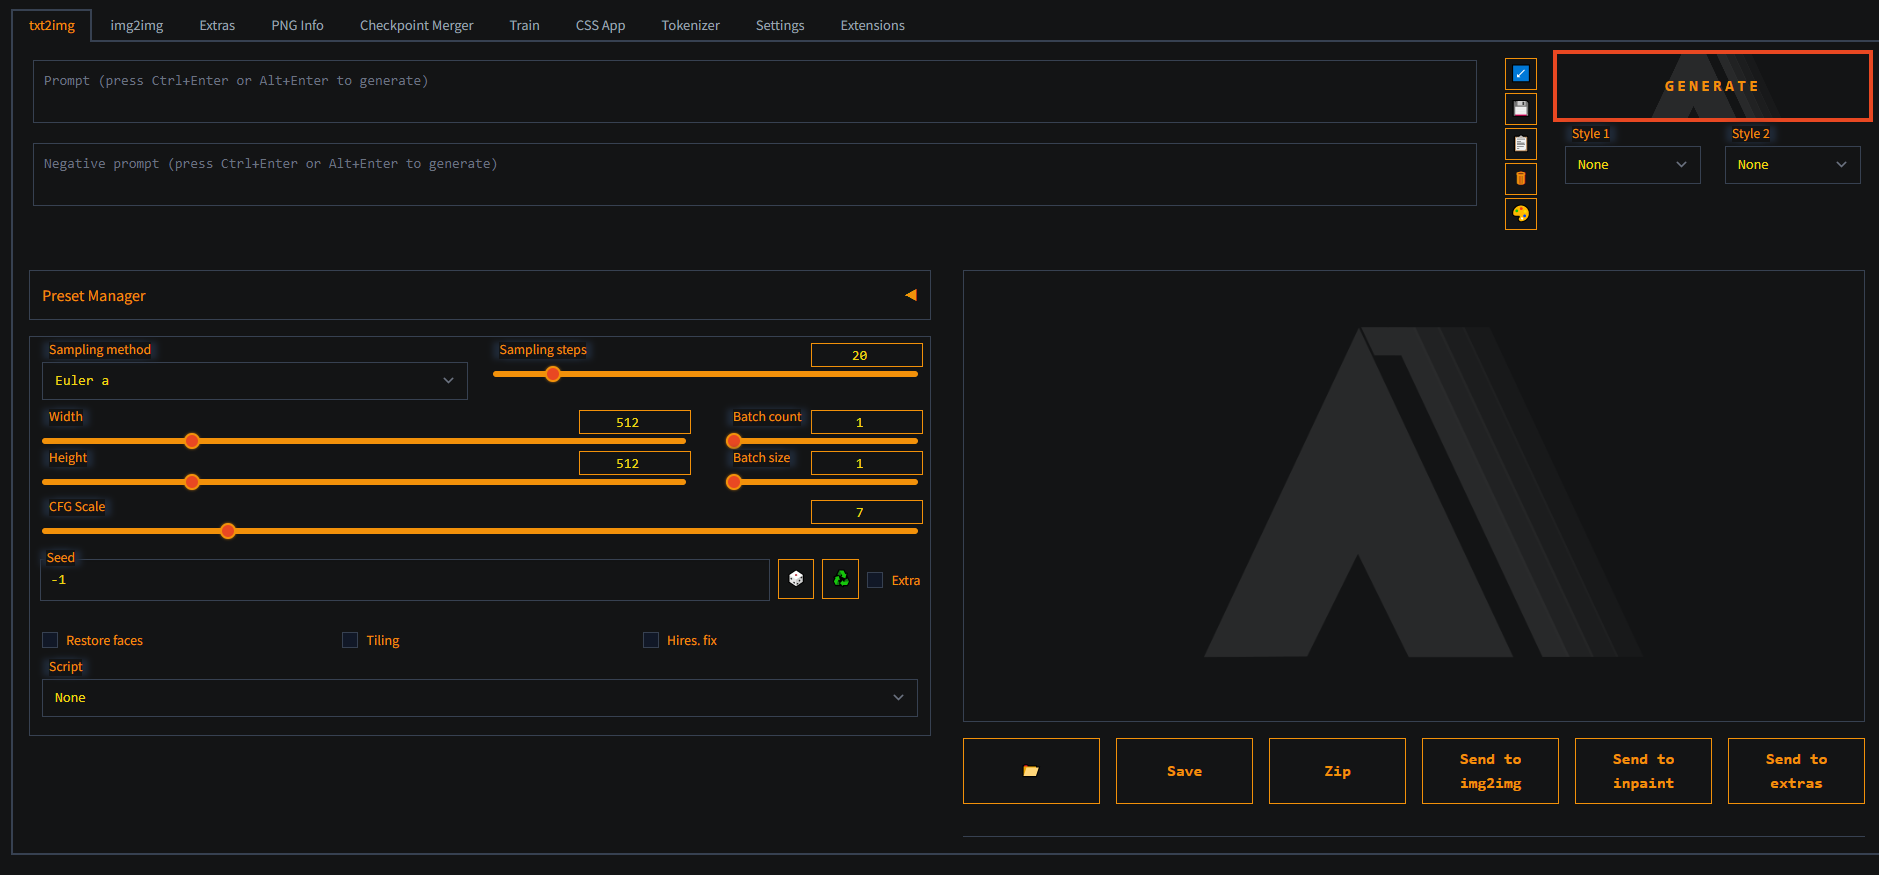Click the Batch count number field
1879x875 pixels.
point(866,422)
